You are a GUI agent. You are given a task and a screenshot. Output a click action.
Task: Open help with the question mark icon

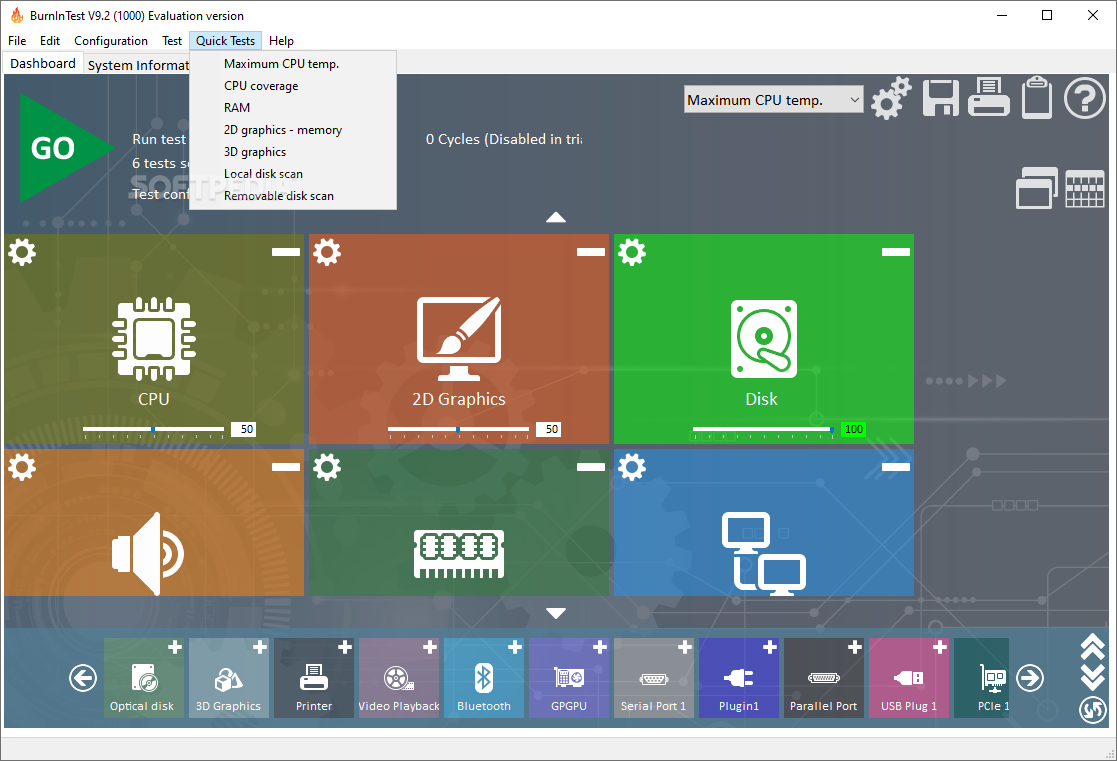point(1084,98)
